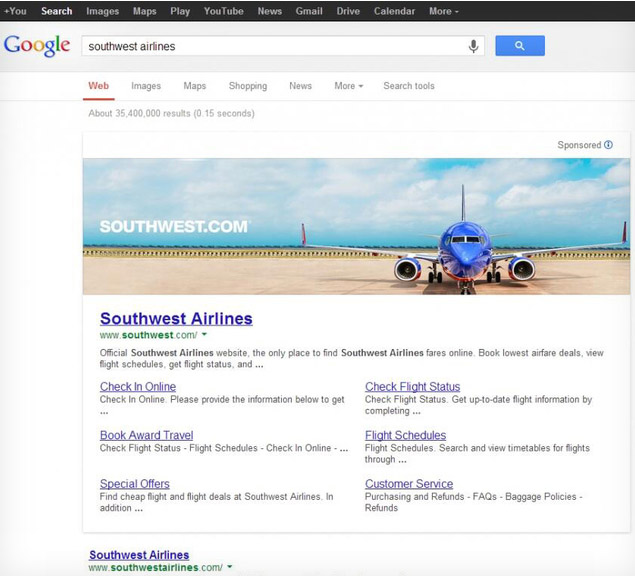This screenshot has width=635, height=576.
Task: Switch to the Shopping results tab
Action: (248, 86)
